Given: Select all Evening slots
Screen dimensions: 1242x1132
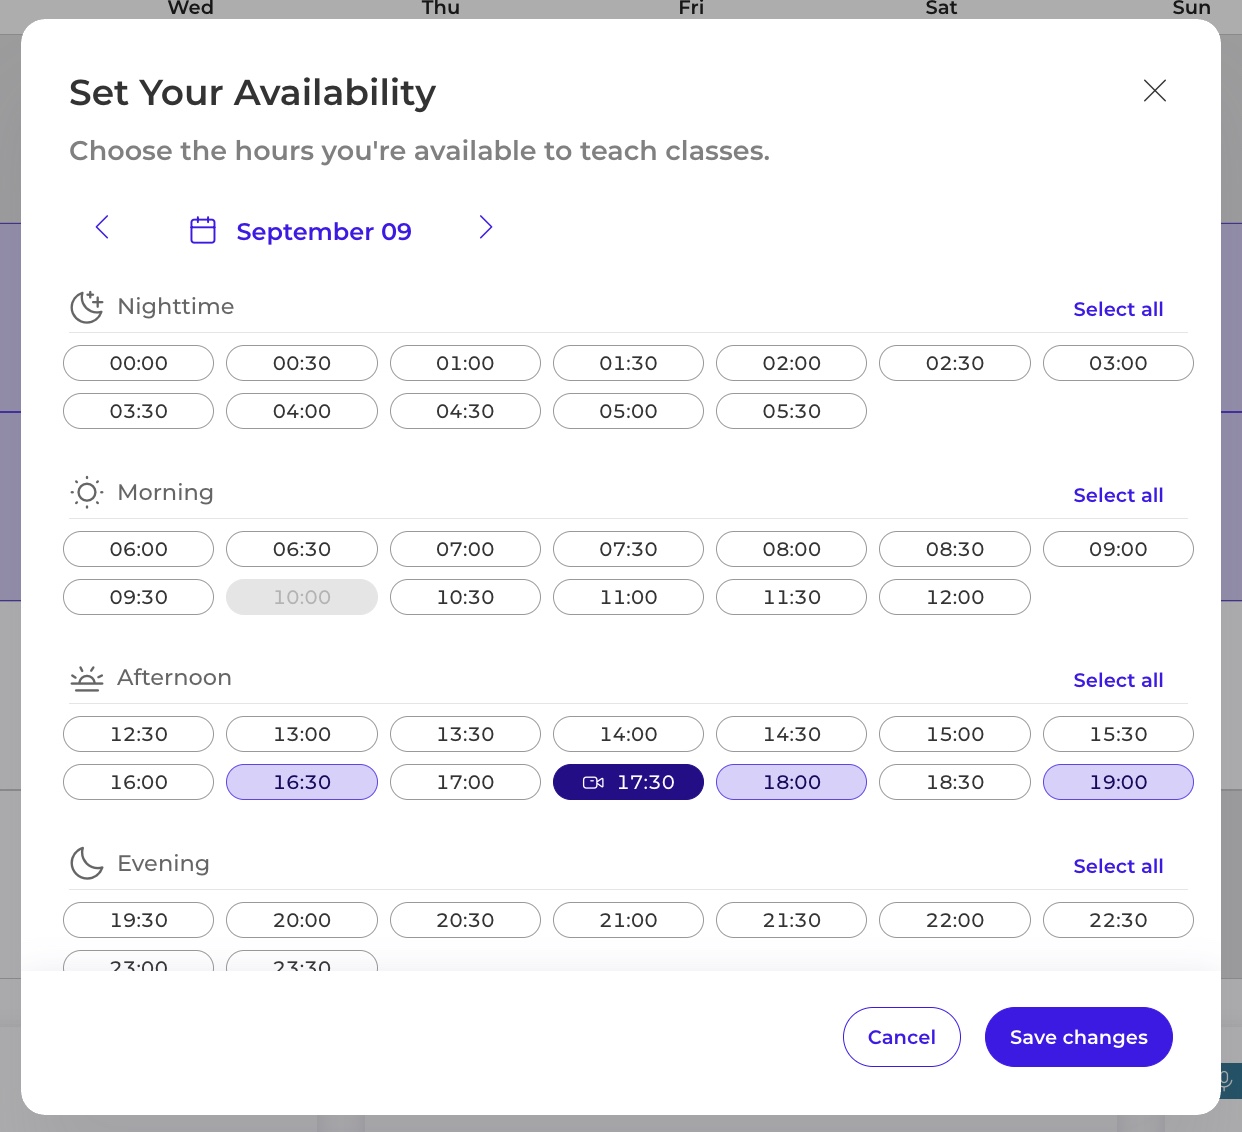Looking at the screenshot, I should (x=1118, y=866).
